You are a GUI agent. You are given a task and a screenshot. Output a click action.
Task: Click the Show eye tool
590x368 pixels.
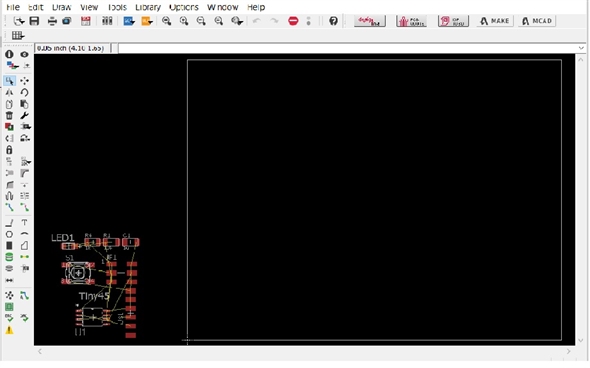click(24, 55)
